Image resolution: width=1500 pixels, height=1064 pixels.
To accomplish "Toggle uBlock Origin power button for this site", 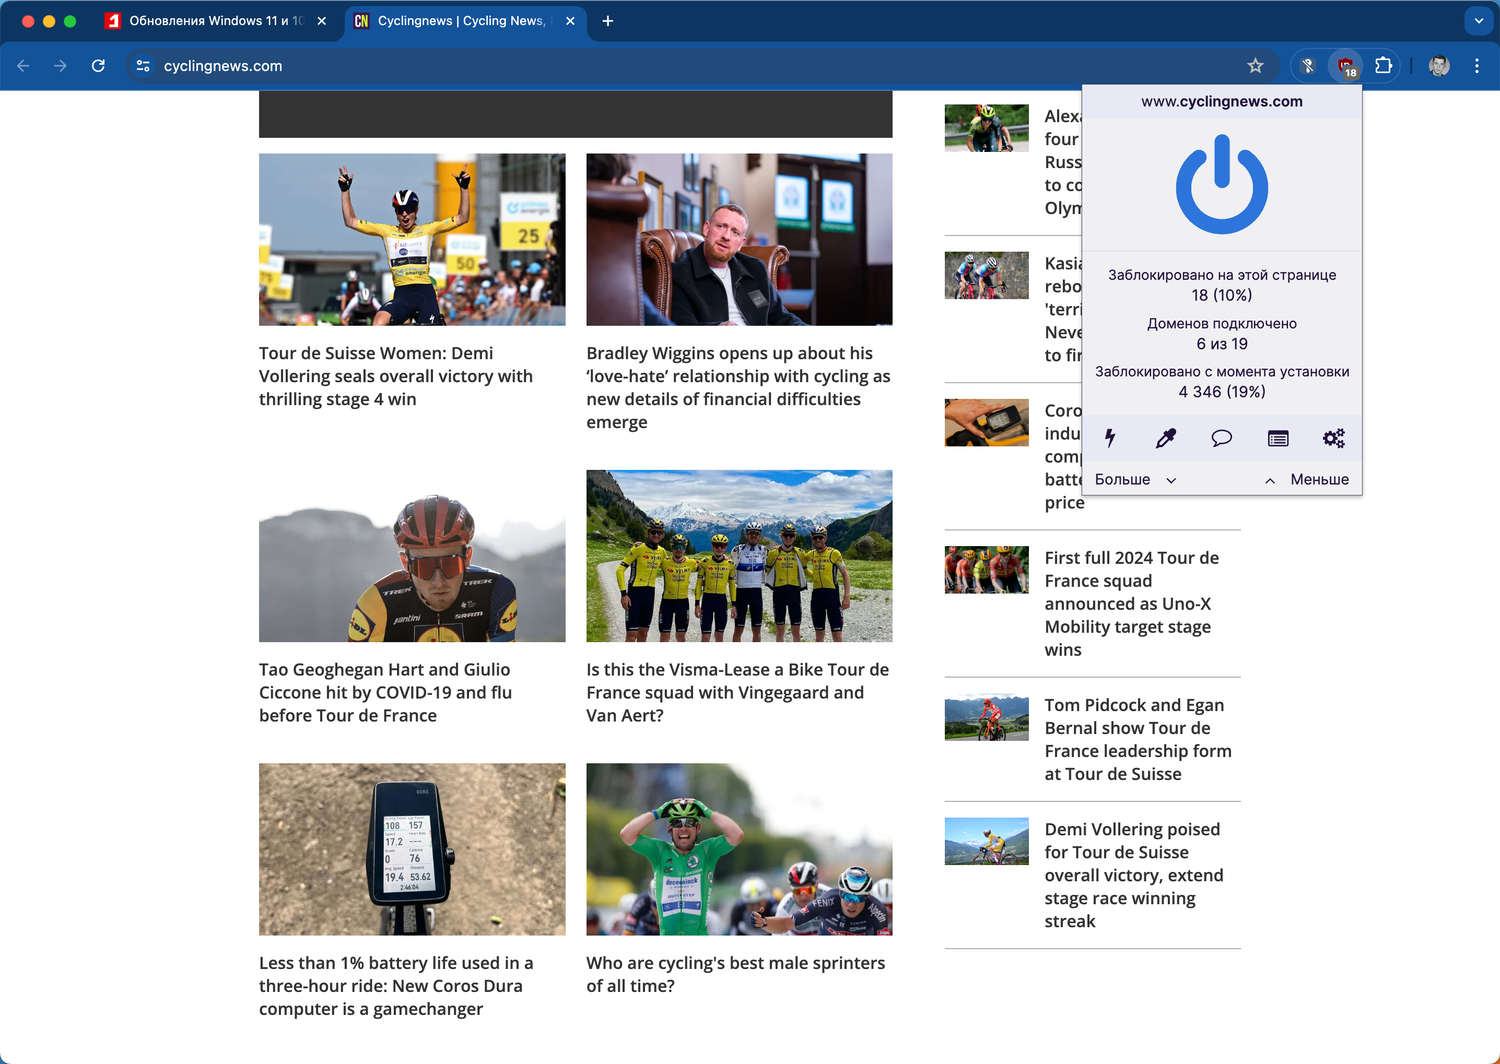I will click(1221, 185).
